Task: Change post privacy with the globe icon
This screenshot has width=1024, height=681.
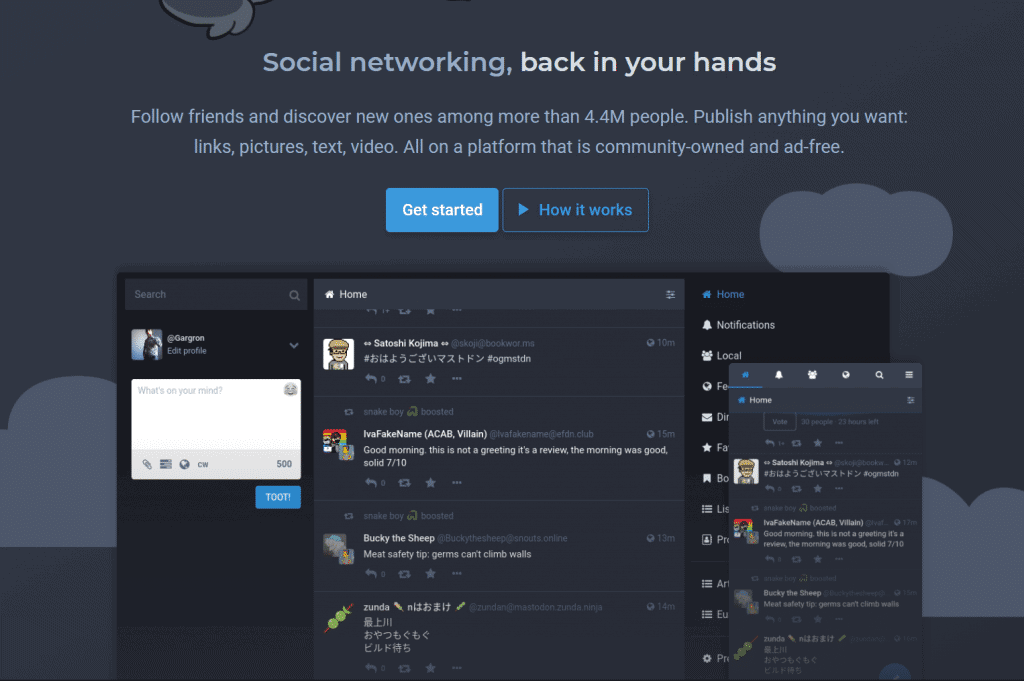Action: click(x=185, y=464)
